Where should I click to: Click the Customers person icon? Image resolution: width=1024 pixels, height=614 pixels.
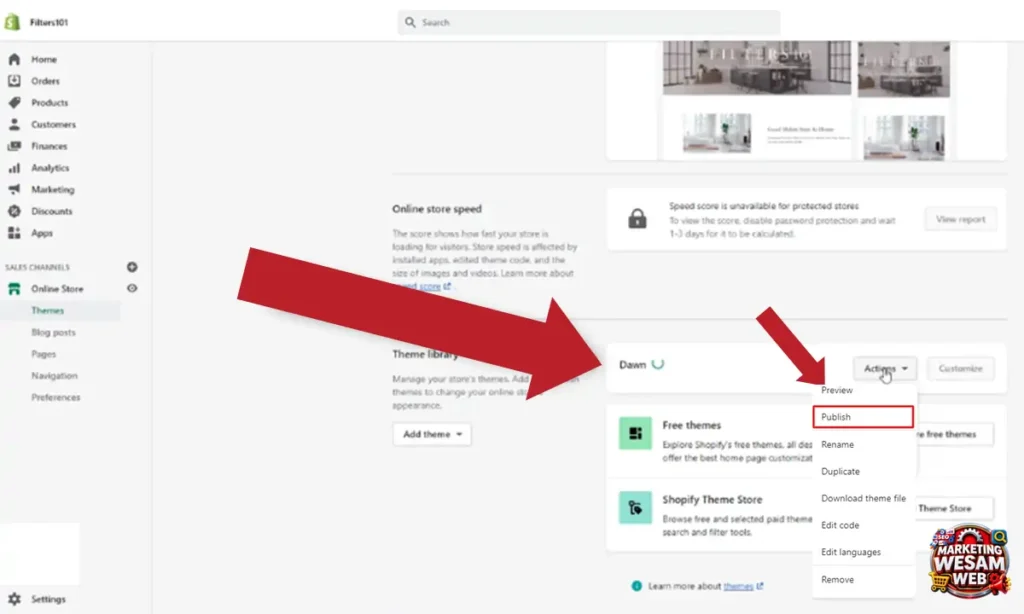(x=14, y=124)
